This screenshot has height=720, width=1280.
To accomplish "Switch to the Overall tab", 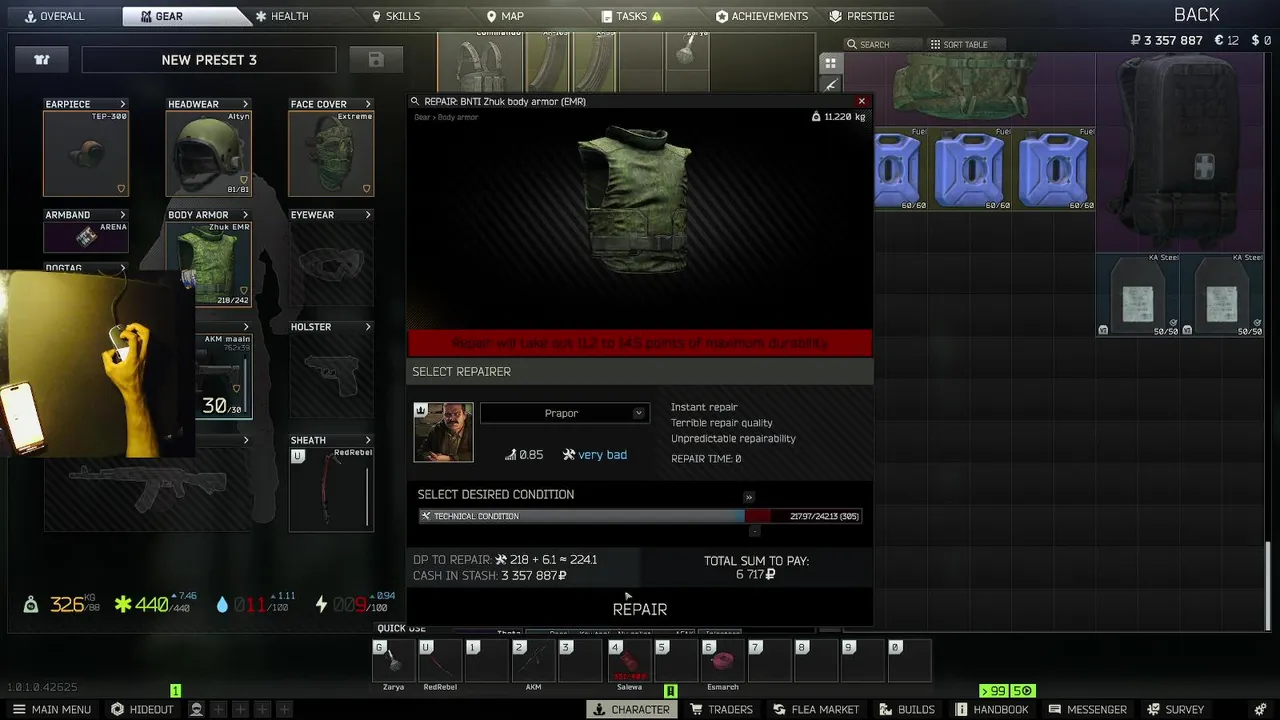I will [x=55, y=16].
